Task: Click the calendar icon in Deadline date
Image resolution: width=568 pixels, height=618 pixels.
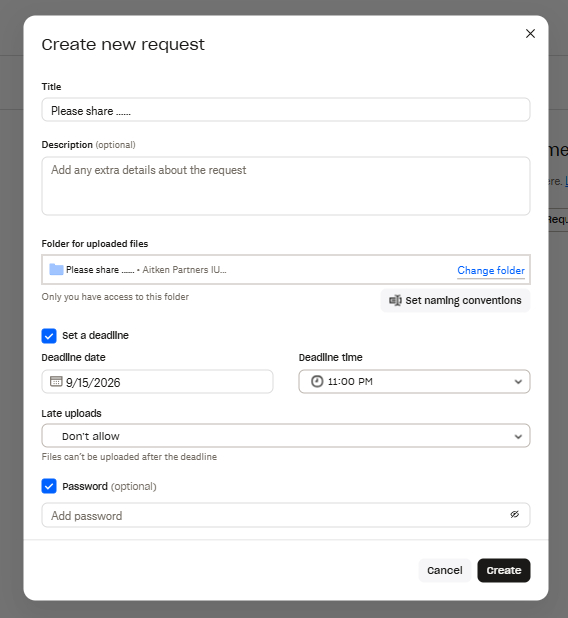Action: pyautogui.click(x=56, y=381)
